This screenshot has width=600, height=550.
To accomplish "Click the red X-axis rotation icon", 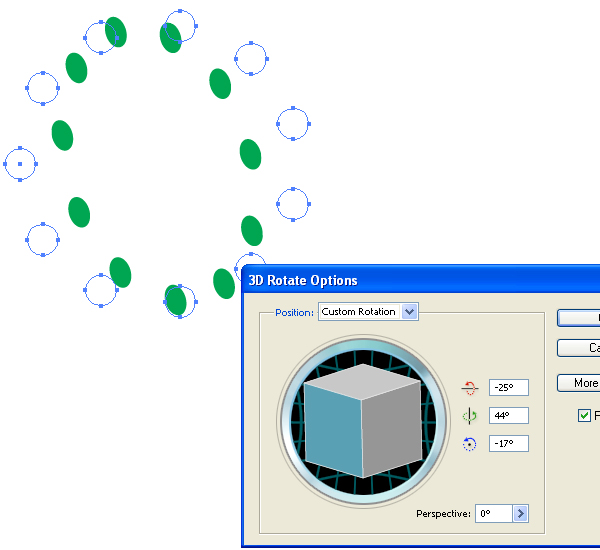I will (x=470, y=388).
